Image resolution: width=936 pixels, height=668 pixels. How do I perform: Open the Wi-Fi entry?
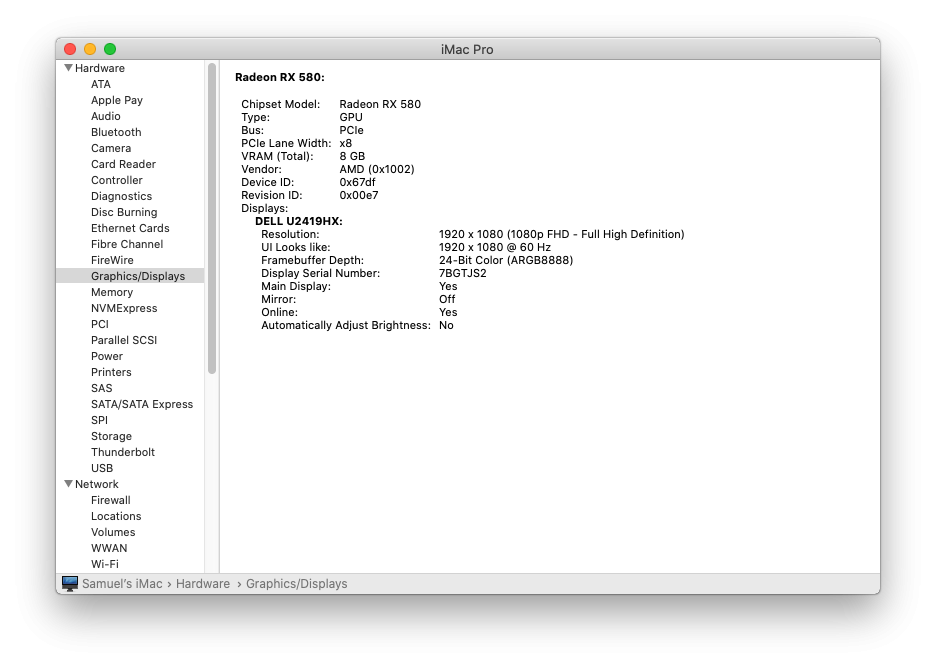(105, 564)
